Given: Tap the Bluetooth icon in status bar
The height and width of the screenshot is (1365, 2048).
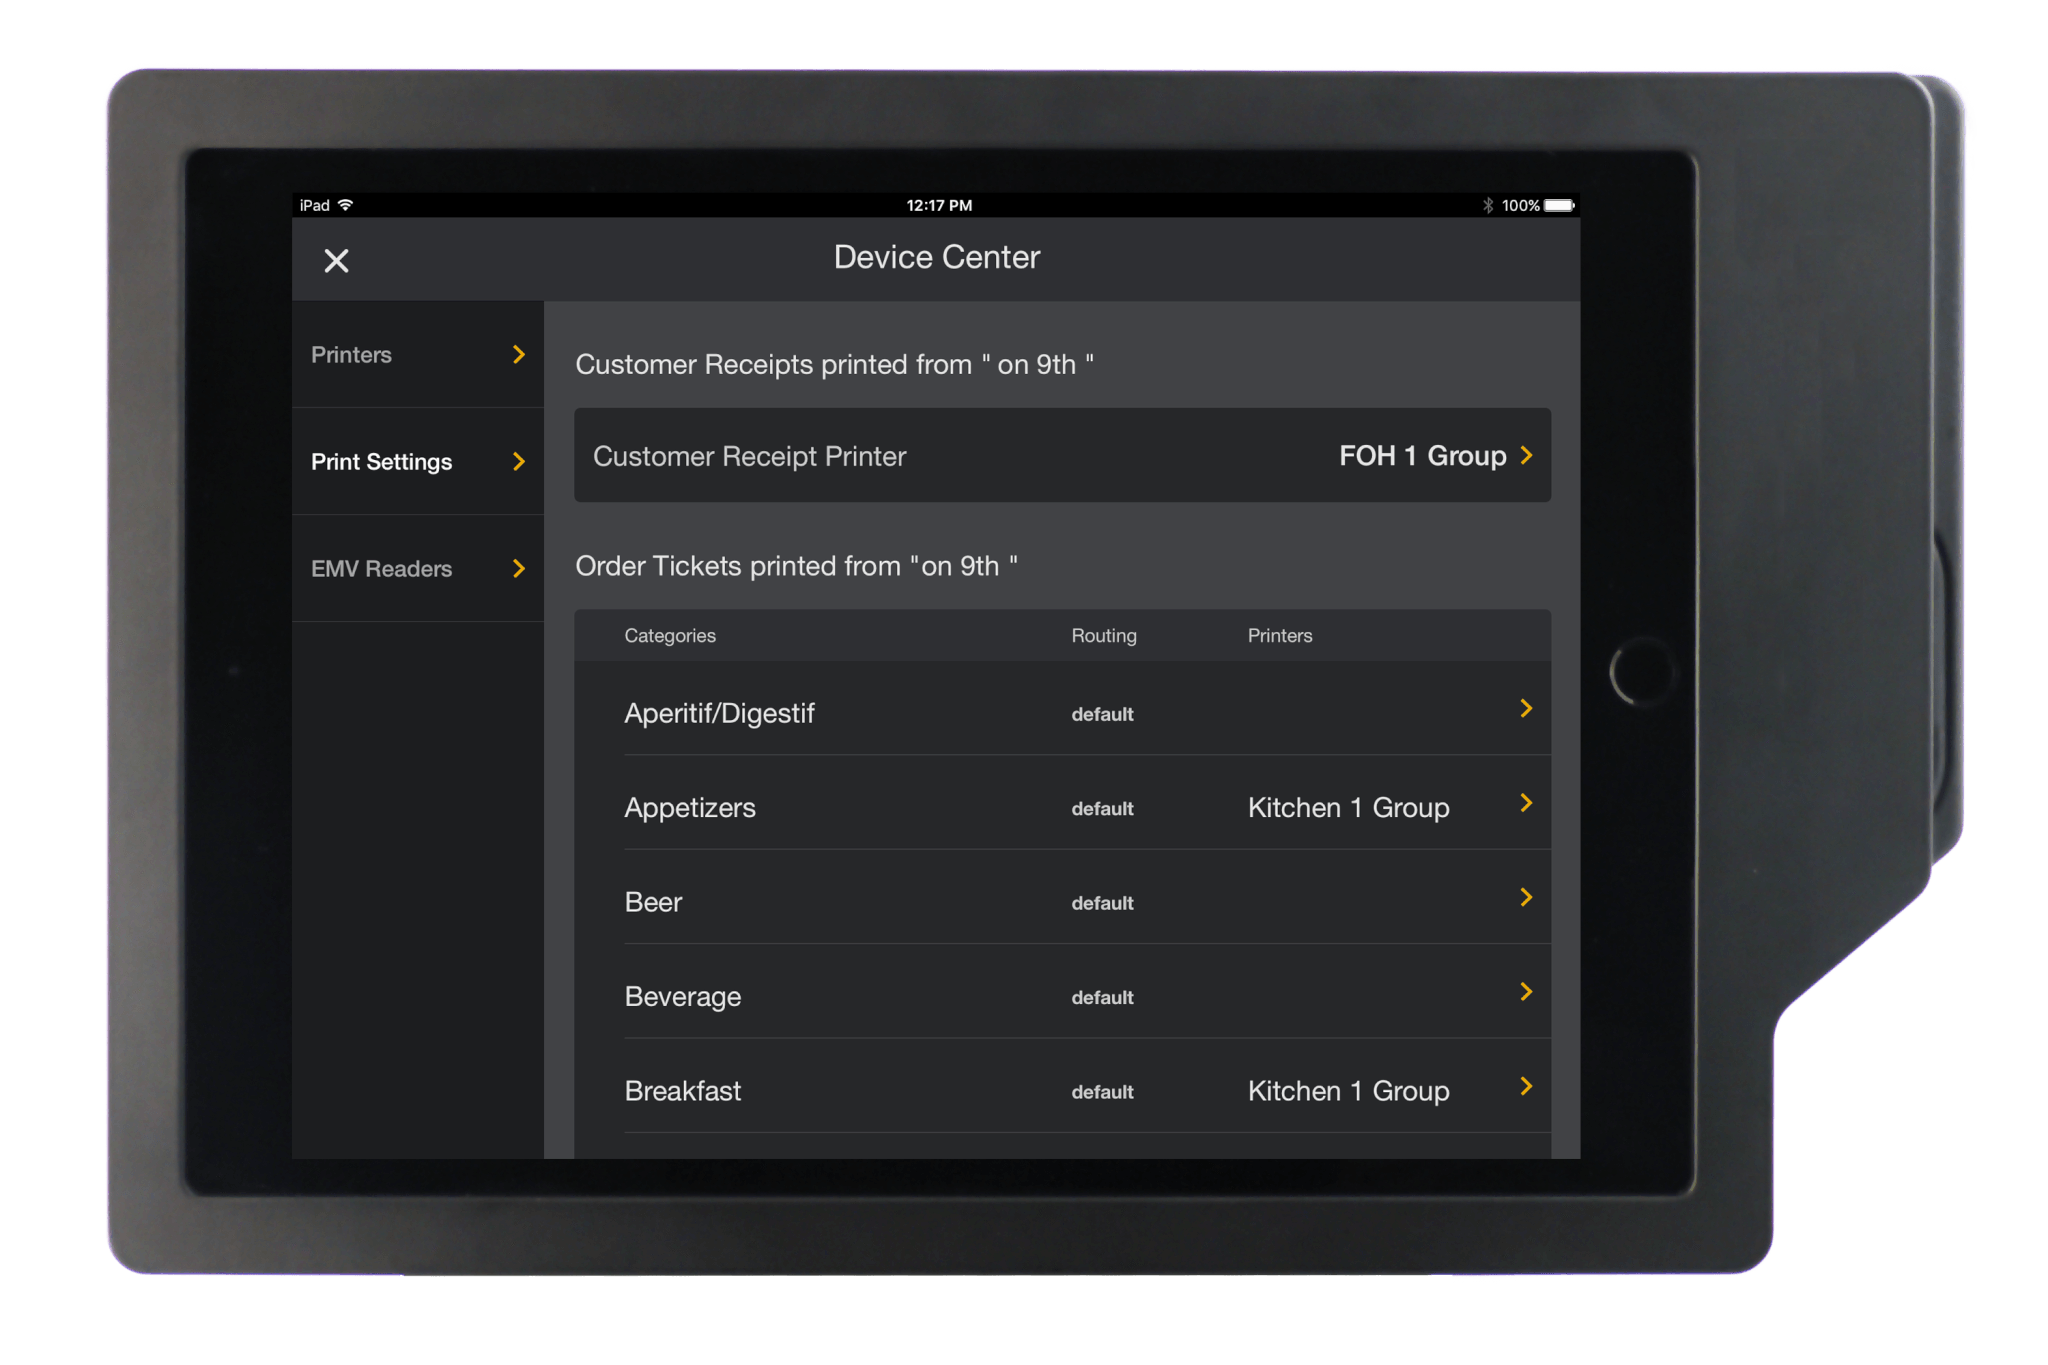Looking at the screenshot, I should click(1487, 205).
